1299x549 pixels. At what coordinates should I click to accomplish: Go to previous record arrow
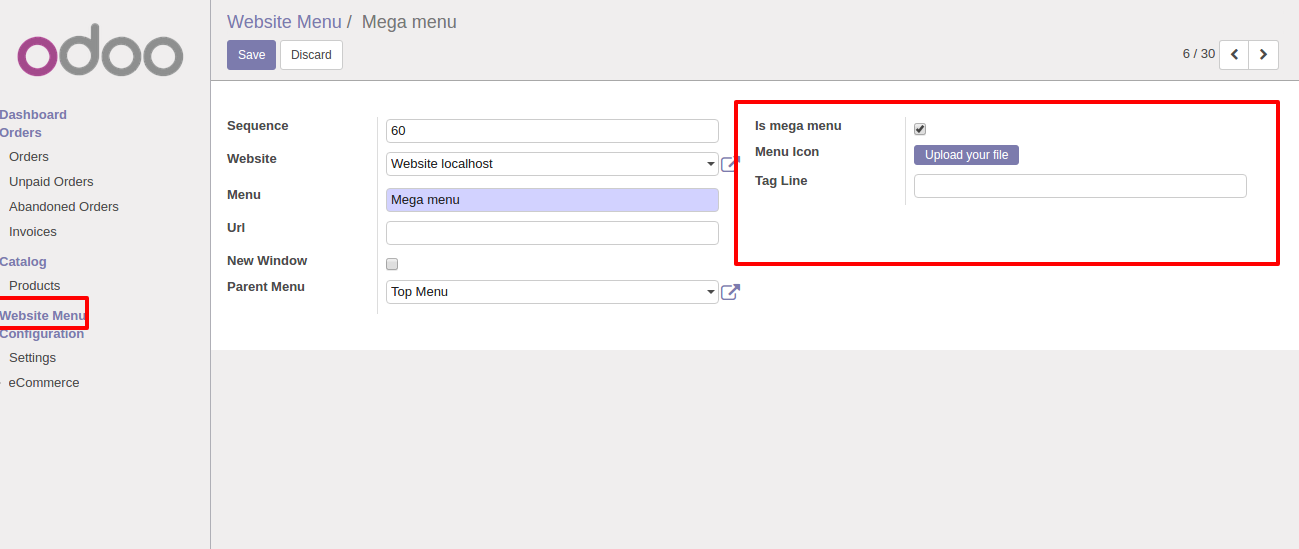pyautogui.click(x=1234, y=55)
